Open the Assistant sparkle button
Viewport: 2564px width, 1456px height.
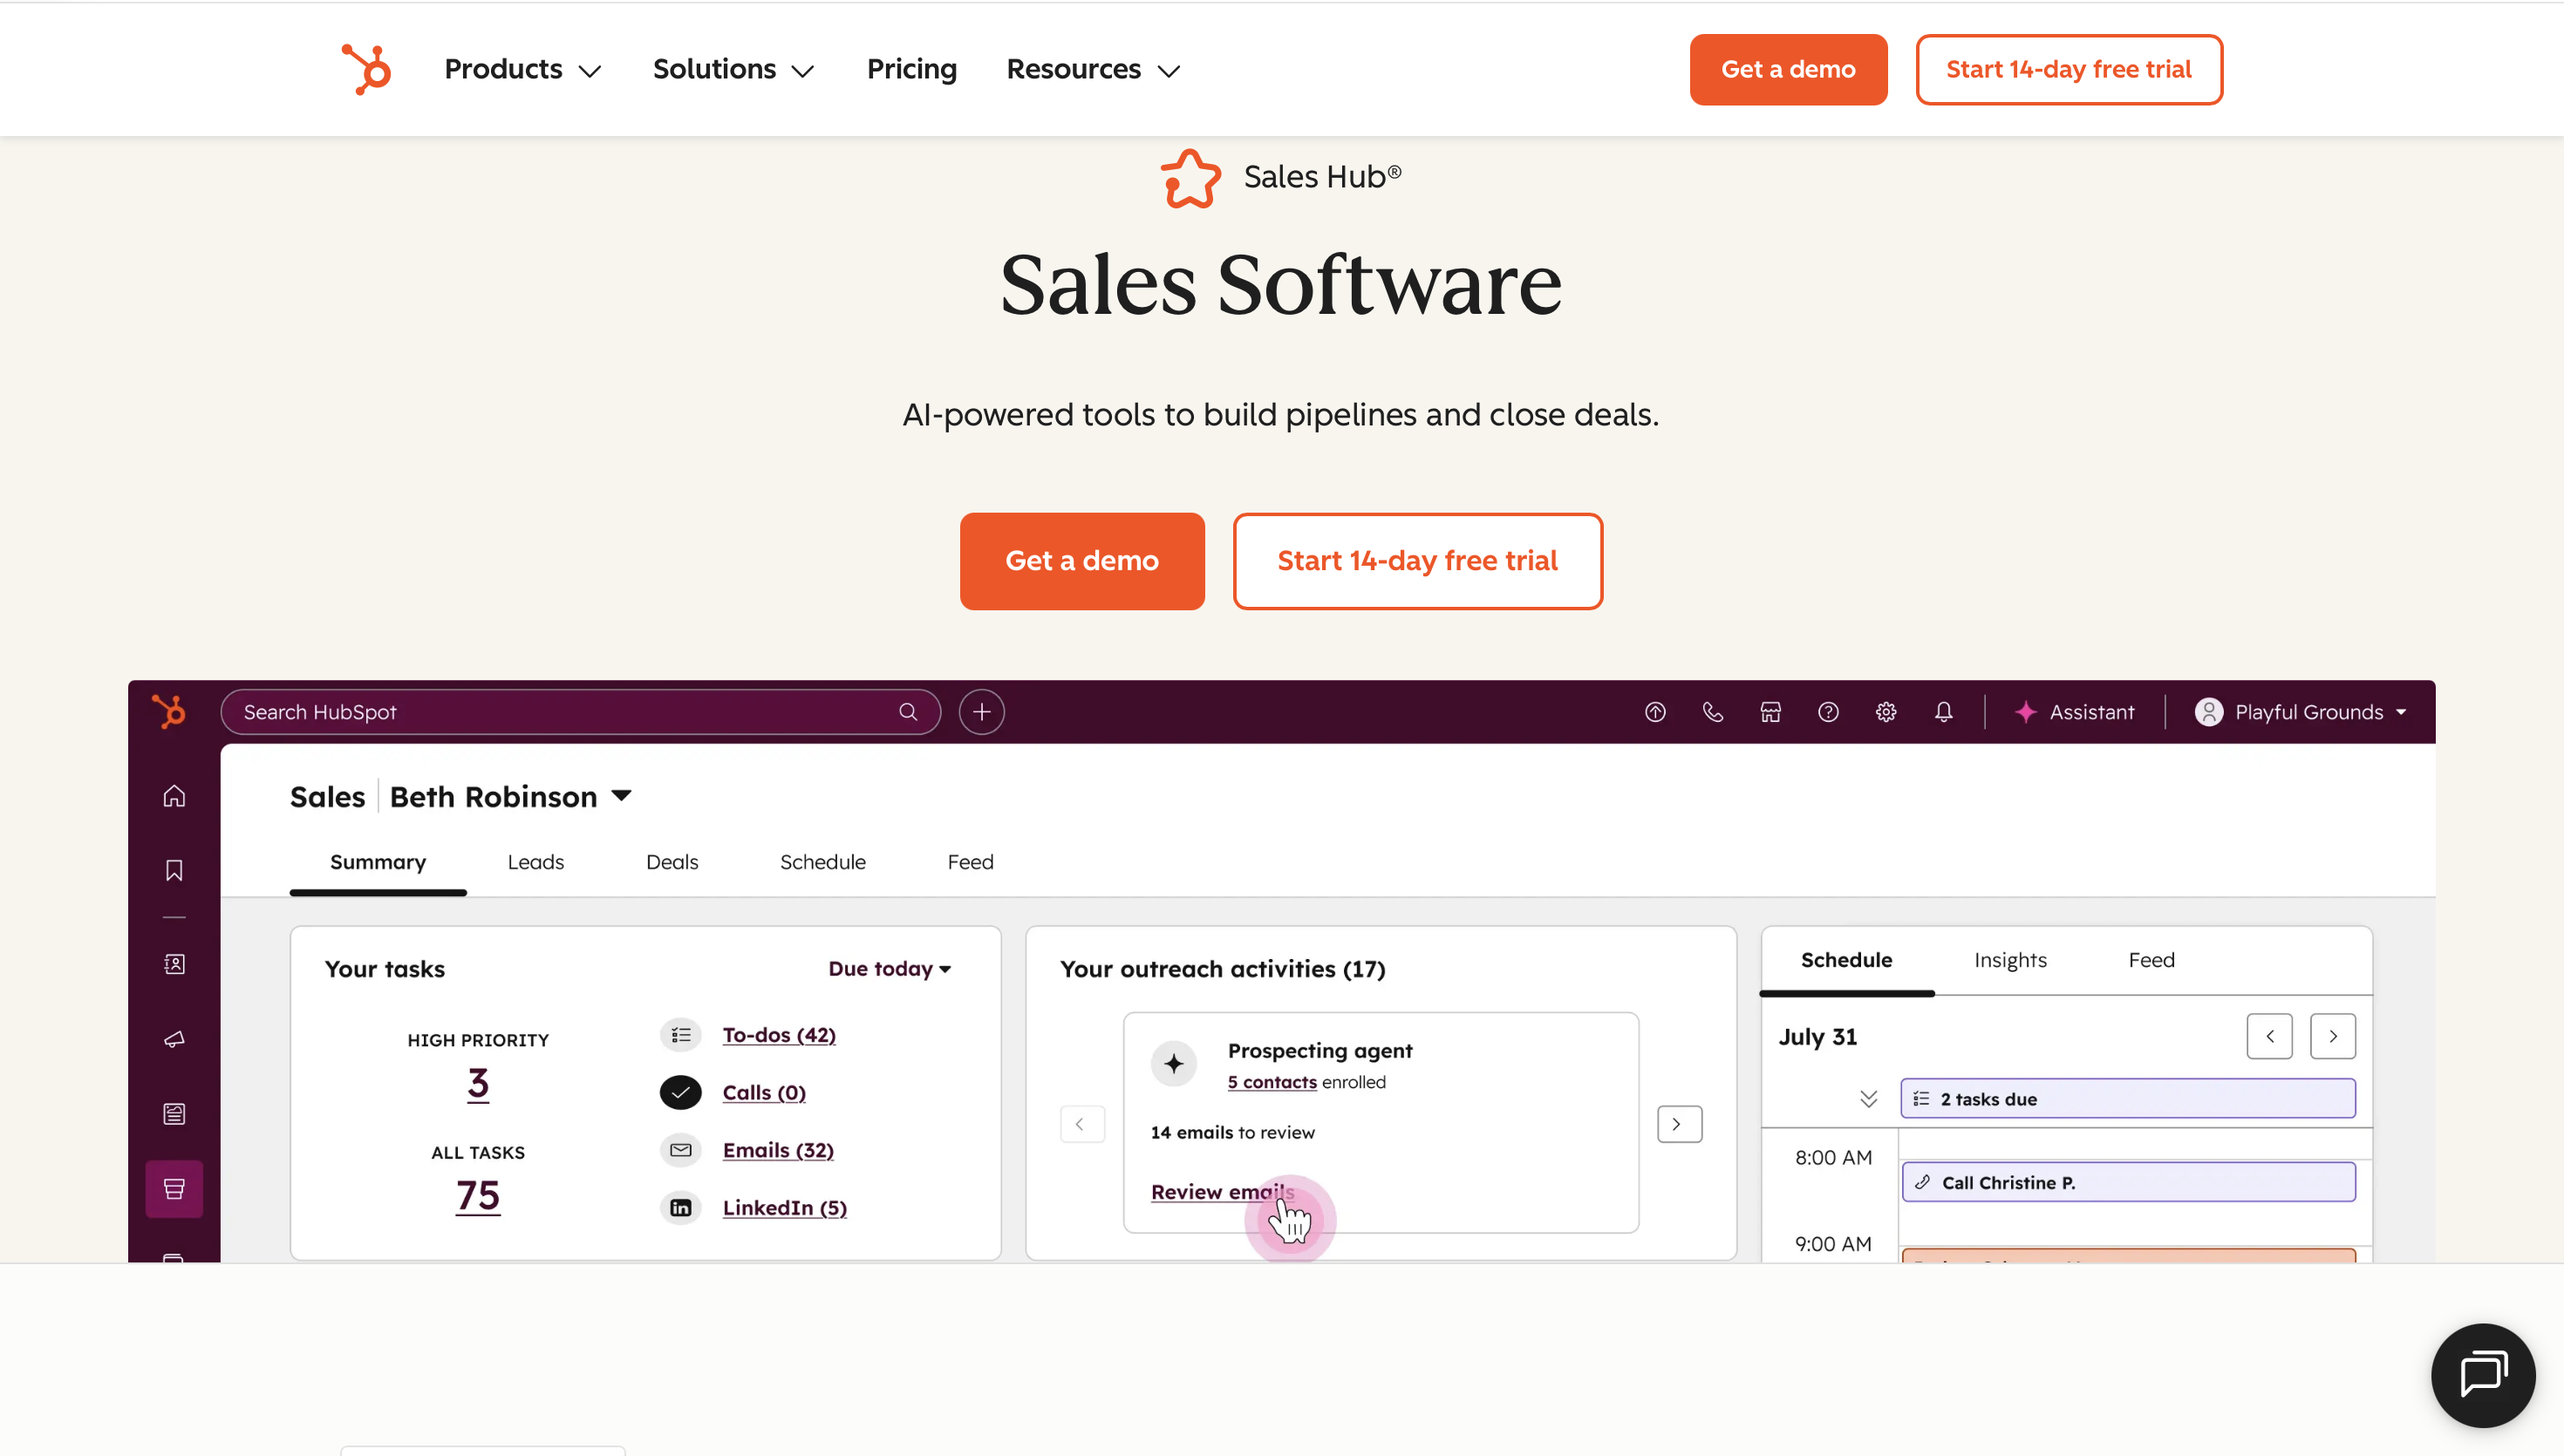(2074, 711)
